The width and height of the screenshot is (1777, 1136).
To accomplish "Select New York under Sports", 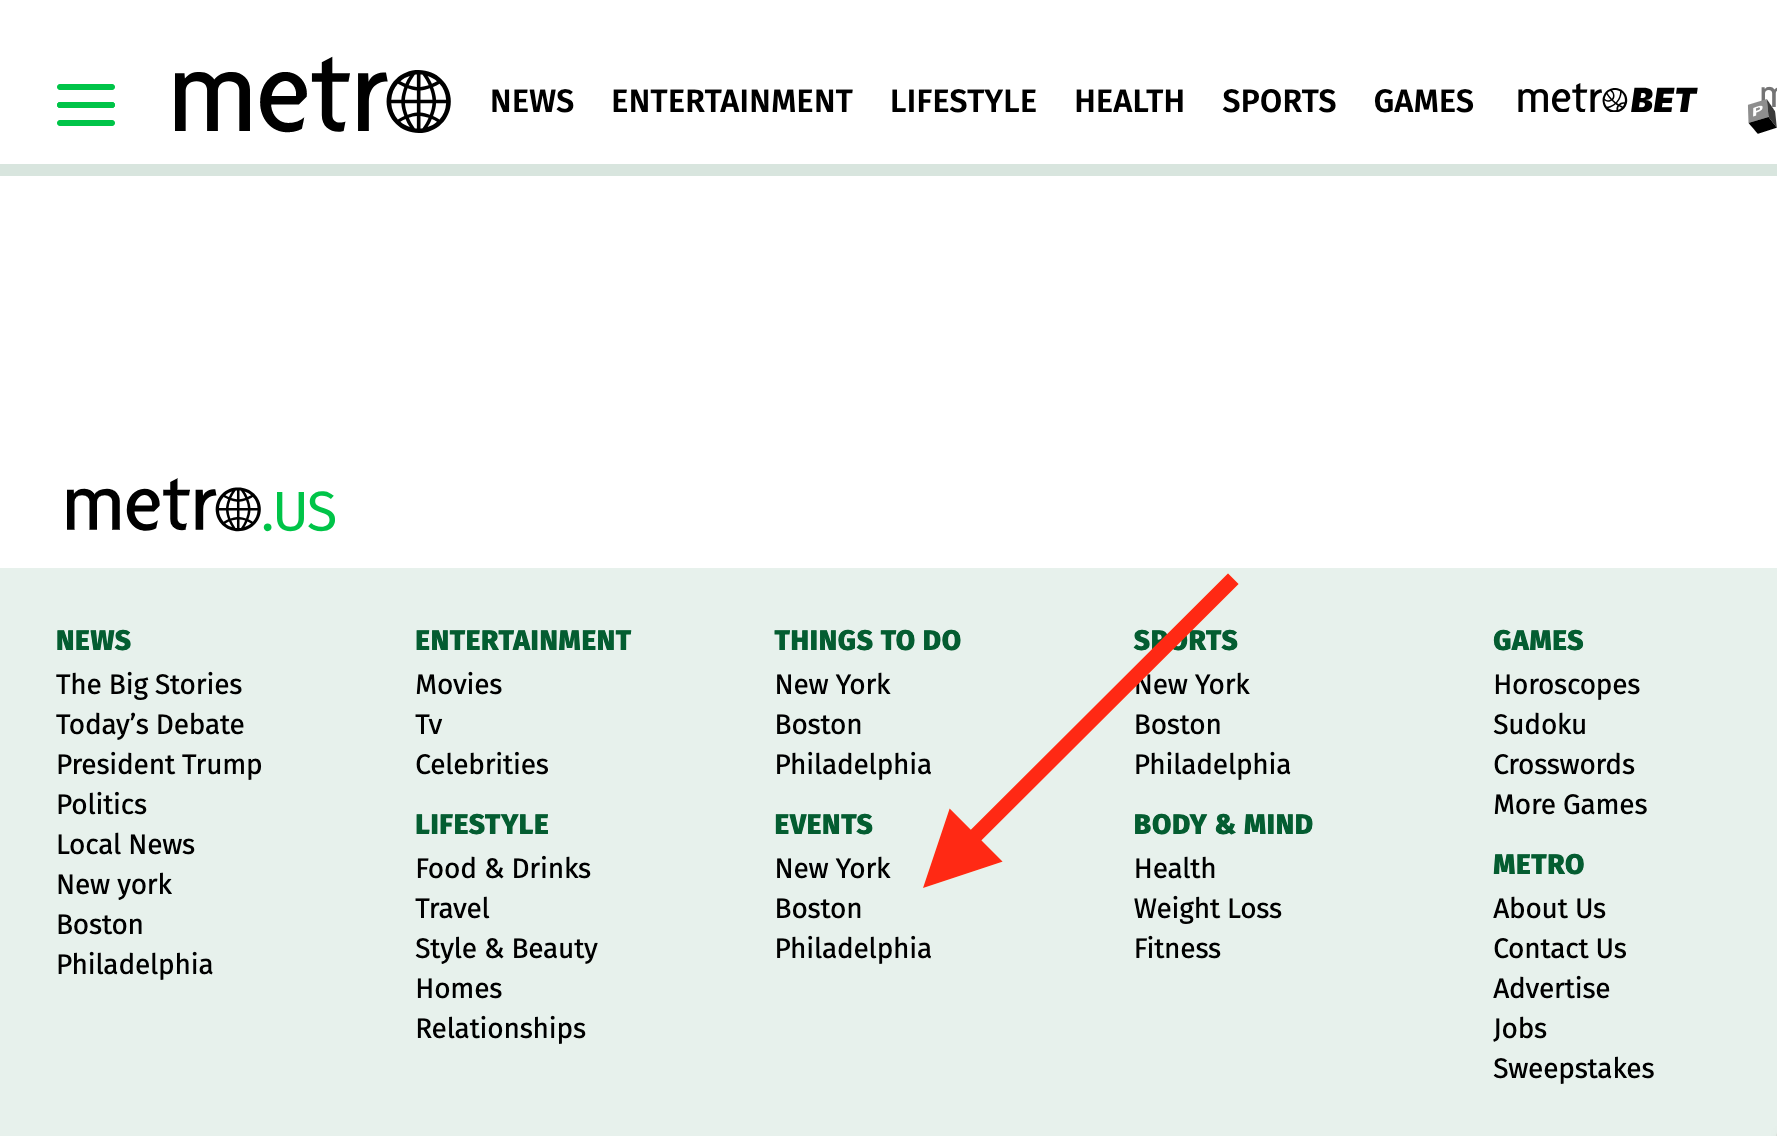I will coord(1192,685).
